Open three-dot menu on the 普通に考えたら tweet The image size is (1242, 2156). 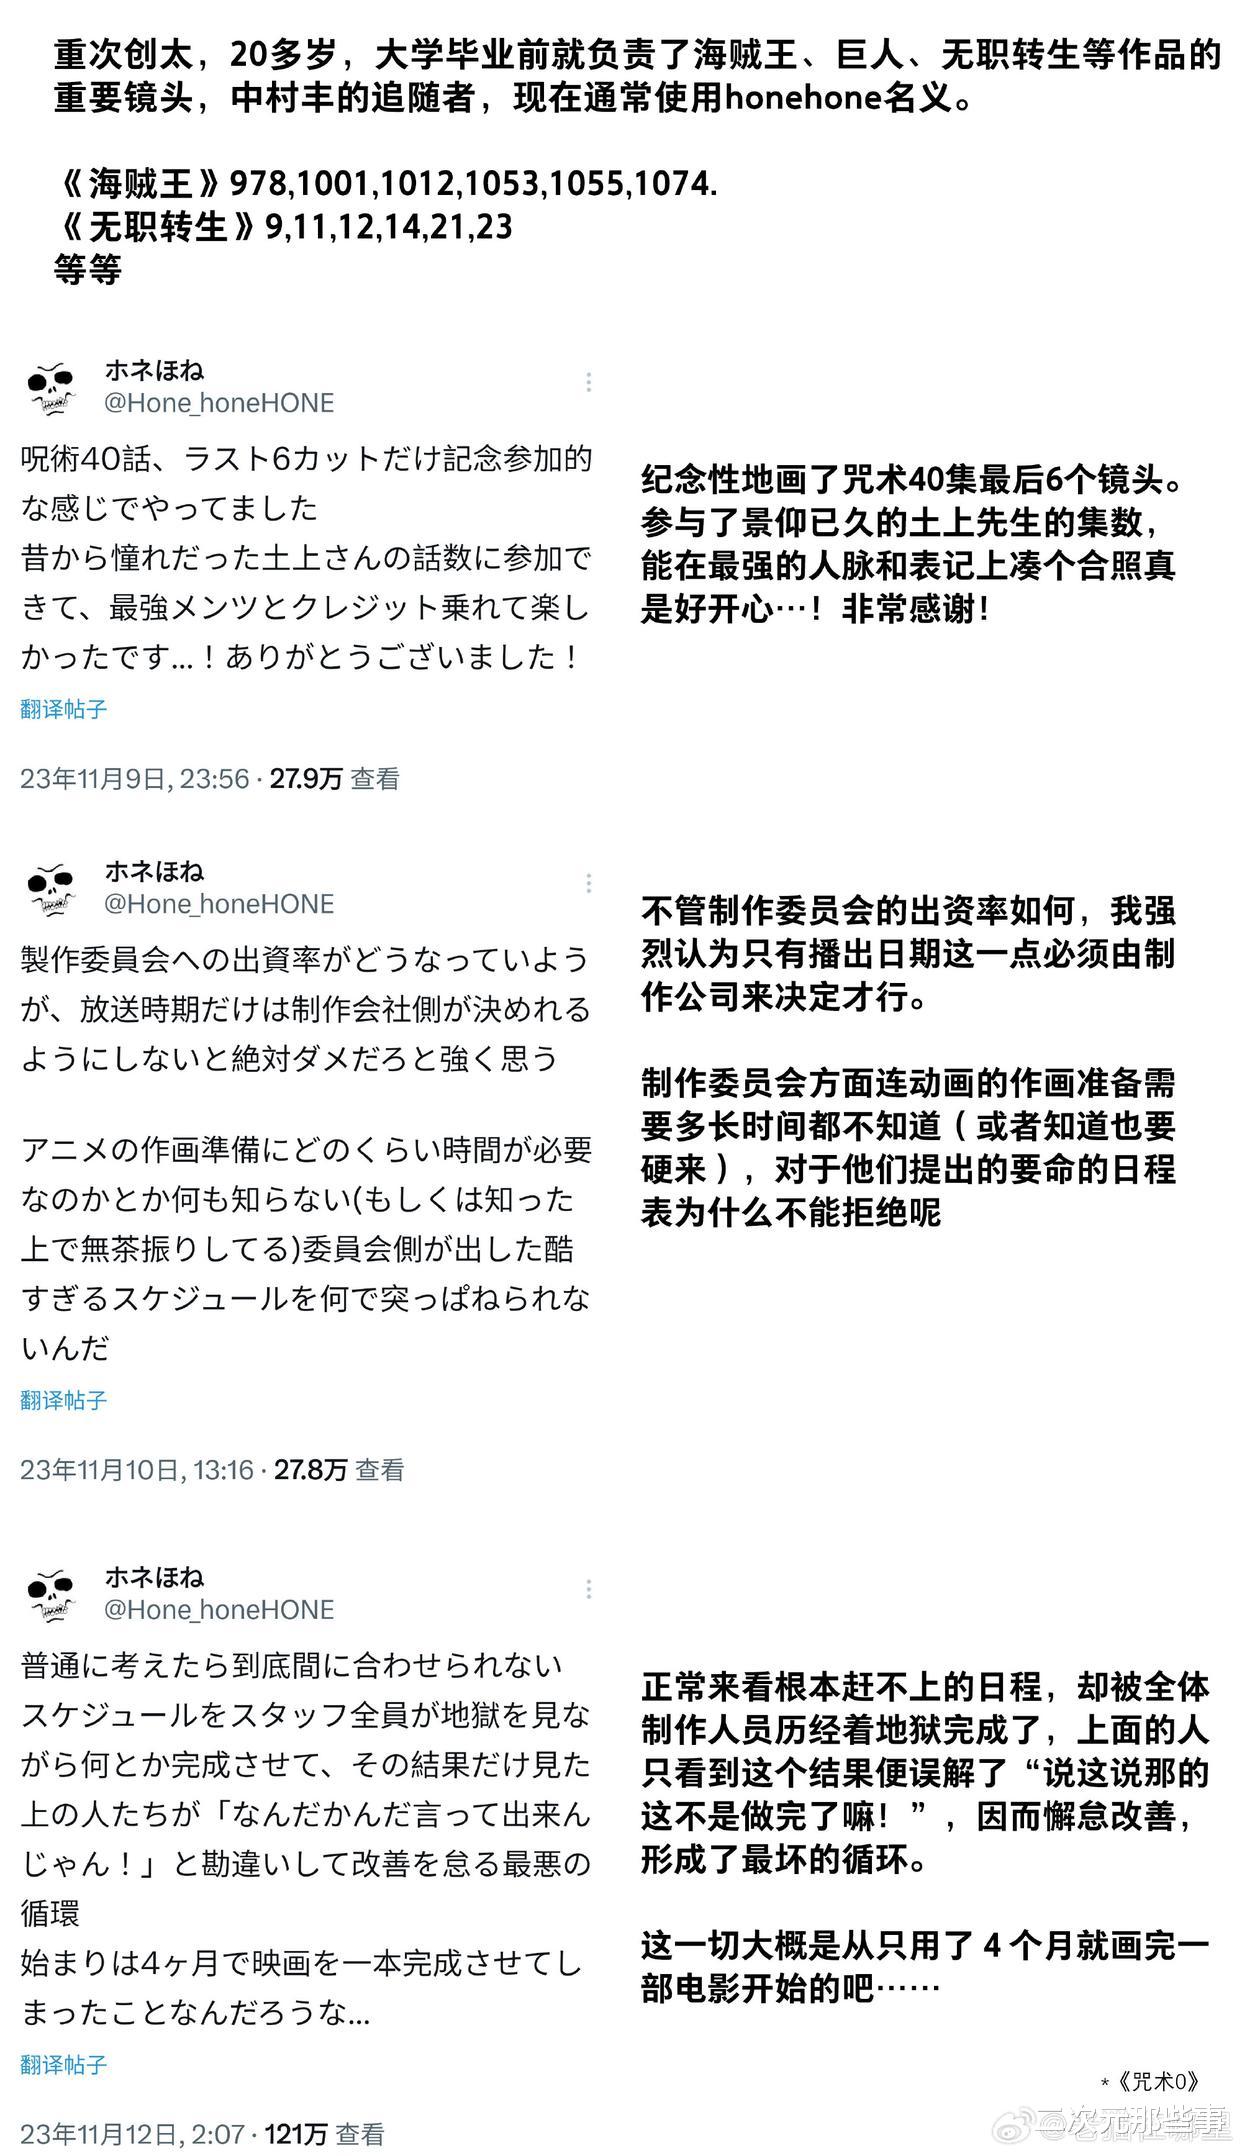[x=588, y=1588]
